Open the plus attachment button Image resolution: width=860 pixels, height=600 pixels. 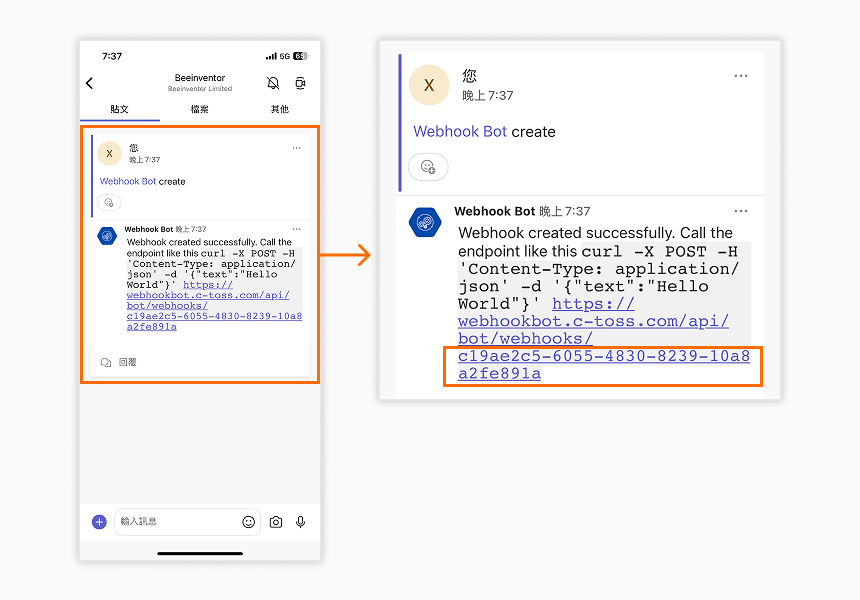pyautogui.click(x=99, y=522)
